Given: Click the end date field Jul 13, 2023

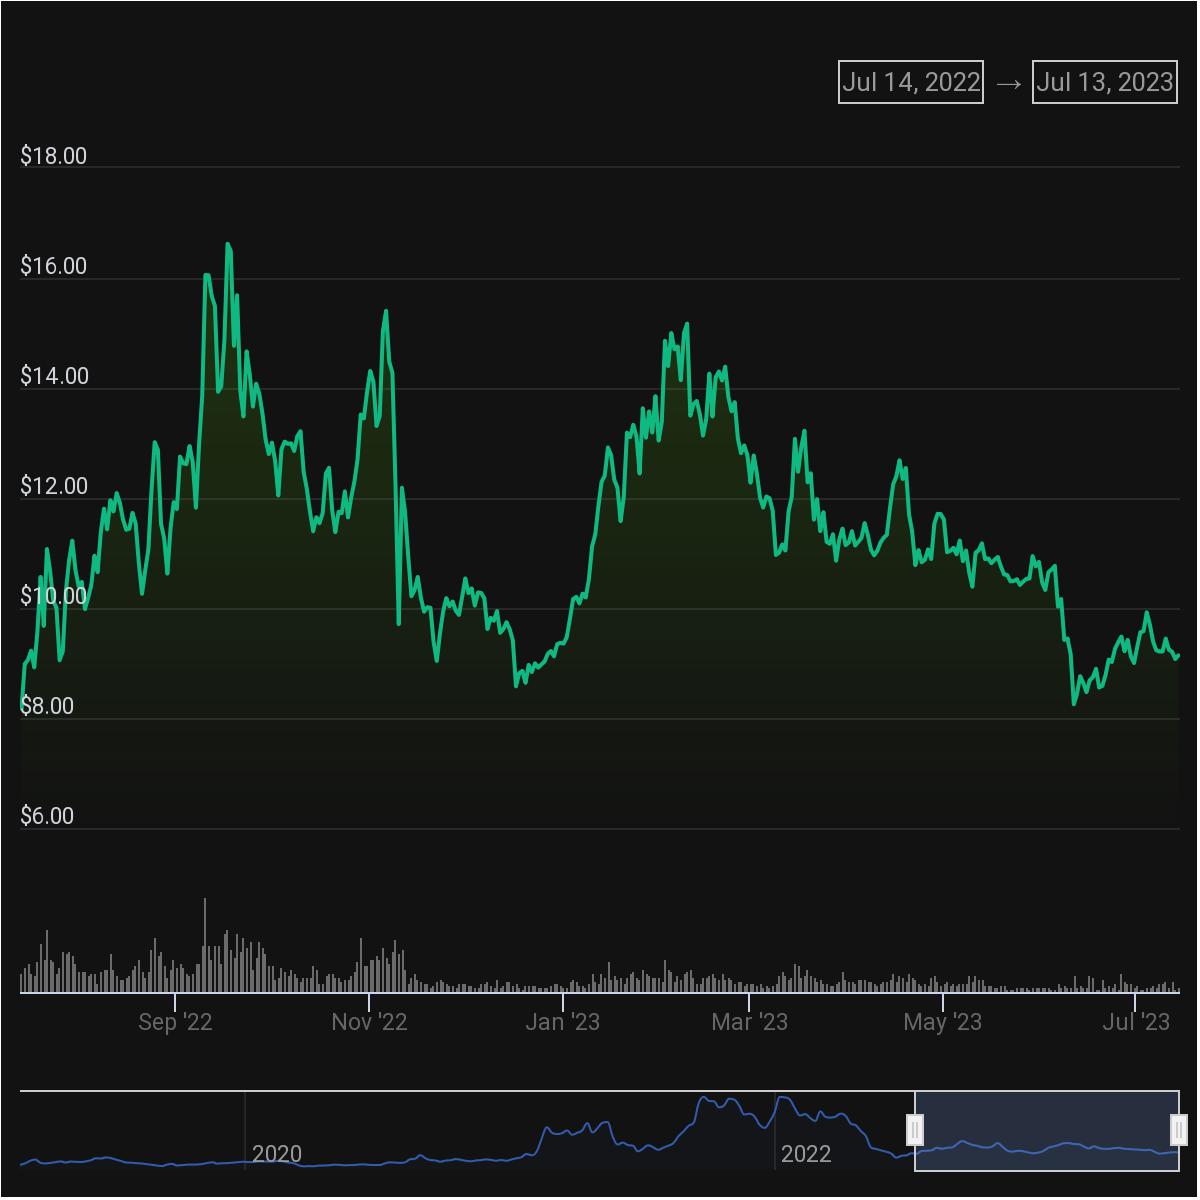Looking at the screenshot, I should (1105, 82).
